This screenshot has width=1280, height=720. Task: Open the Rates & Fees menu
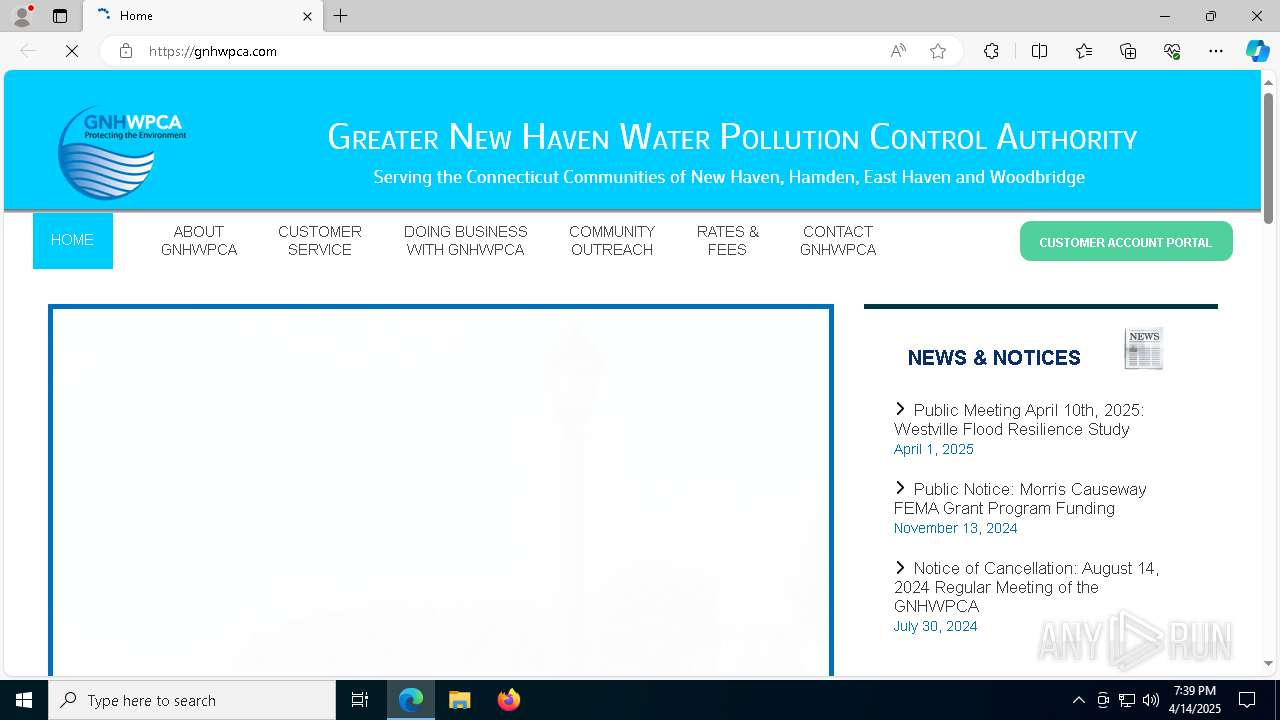tap(727, 241)
